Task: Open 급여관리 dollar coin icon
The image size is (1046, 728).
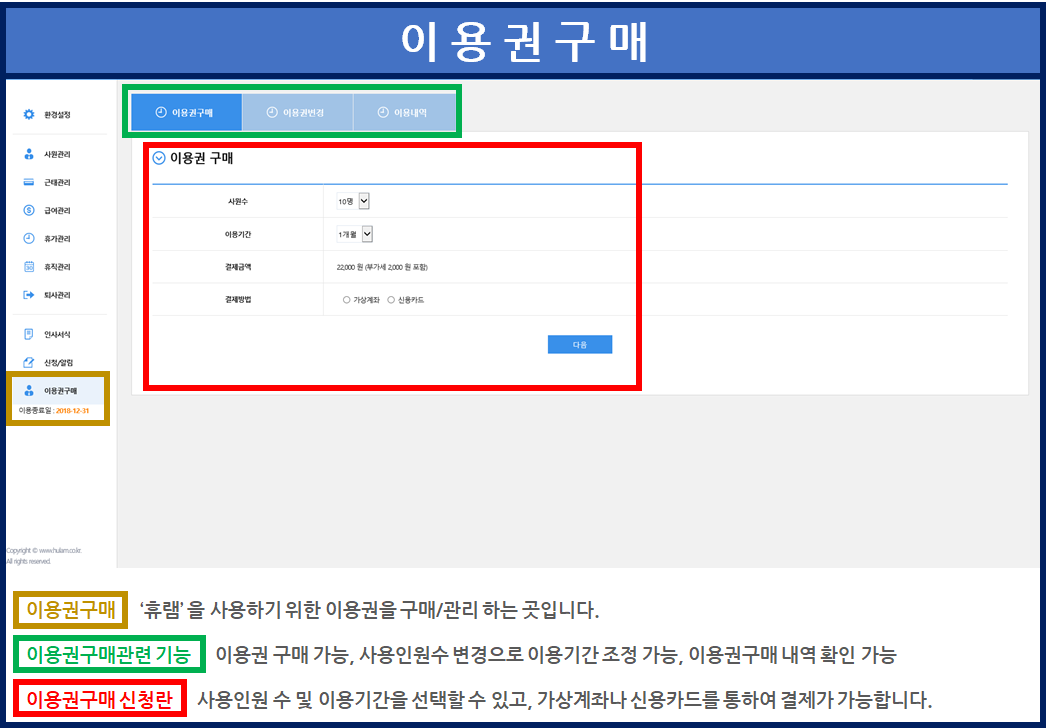Action: pos(29,211)
